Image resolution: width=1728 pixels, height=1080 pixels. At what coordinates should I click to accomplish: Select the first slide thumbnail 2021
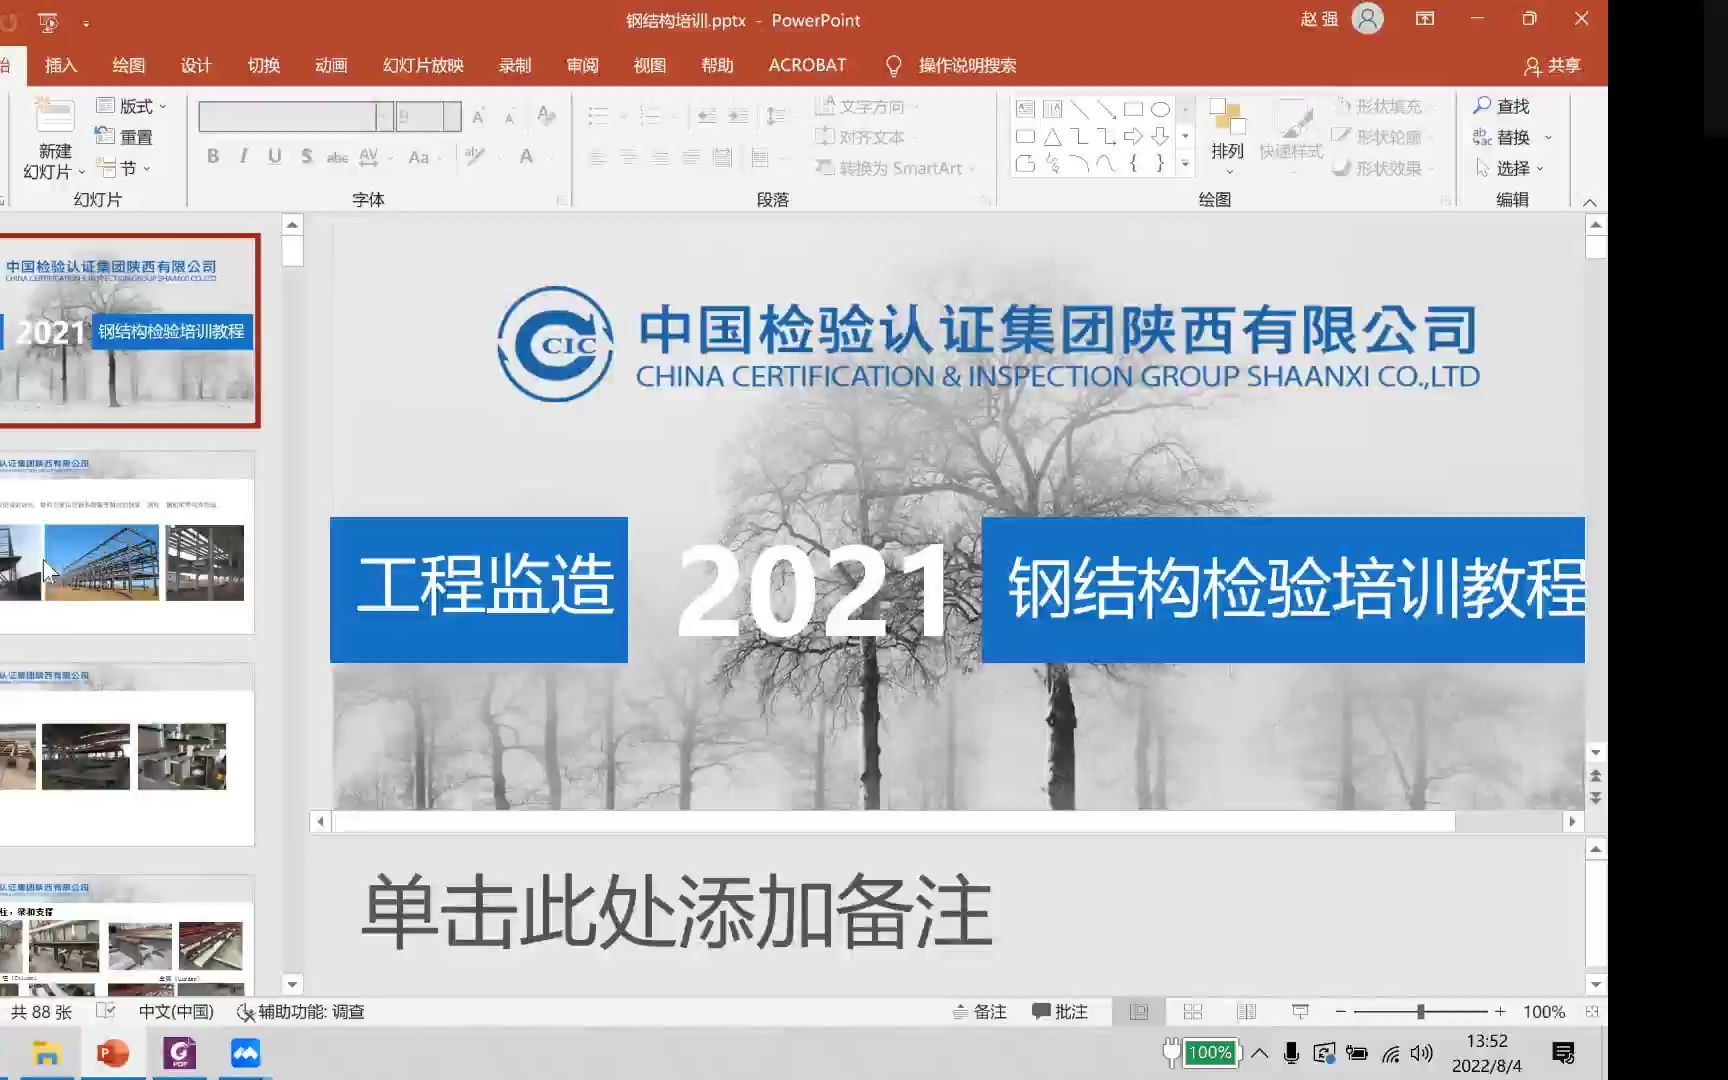pyautogui.click(x=128, y=331)
